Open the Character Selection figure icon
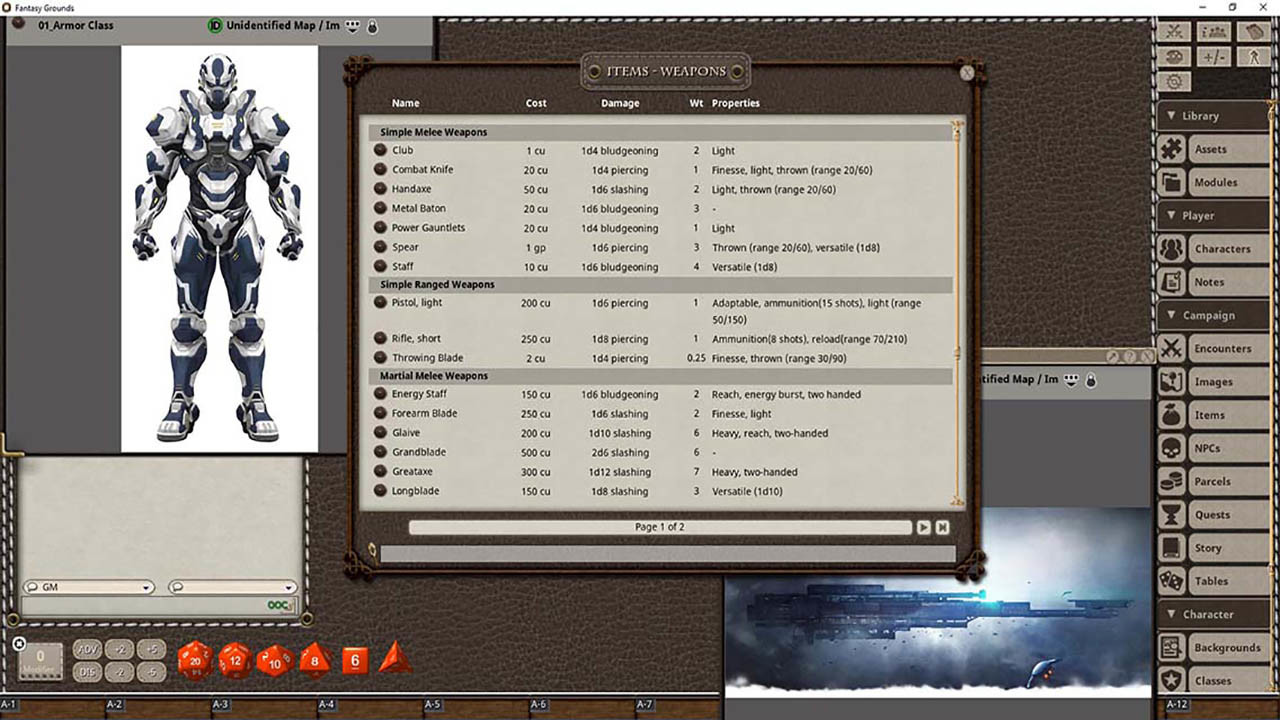This screenshot has width=1280, height=720. coord(1253,56)
